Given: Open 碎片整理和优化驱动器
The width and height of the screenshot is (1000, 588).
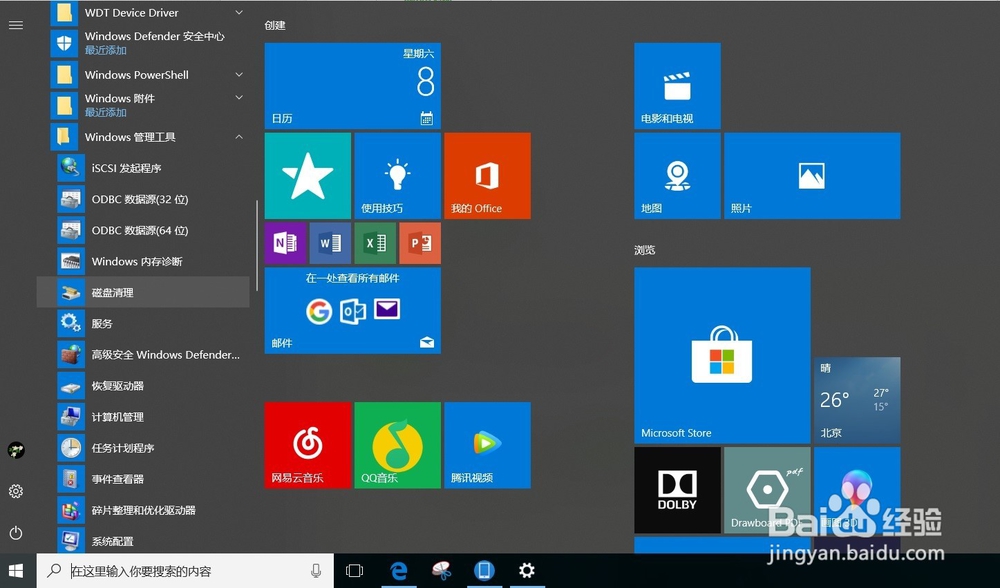Looking at the screenshot, I should [x=148, y=510].
